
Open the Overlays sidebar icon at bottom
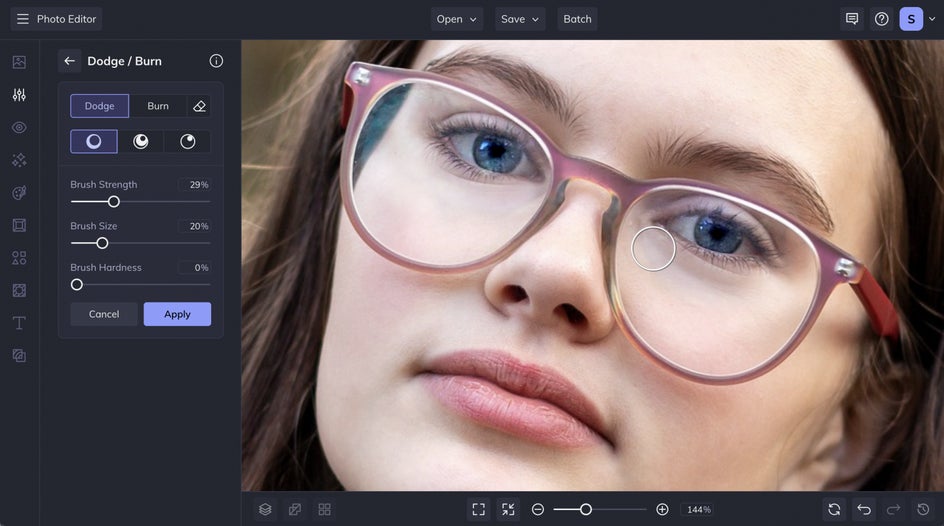click(x=19, y=356)
